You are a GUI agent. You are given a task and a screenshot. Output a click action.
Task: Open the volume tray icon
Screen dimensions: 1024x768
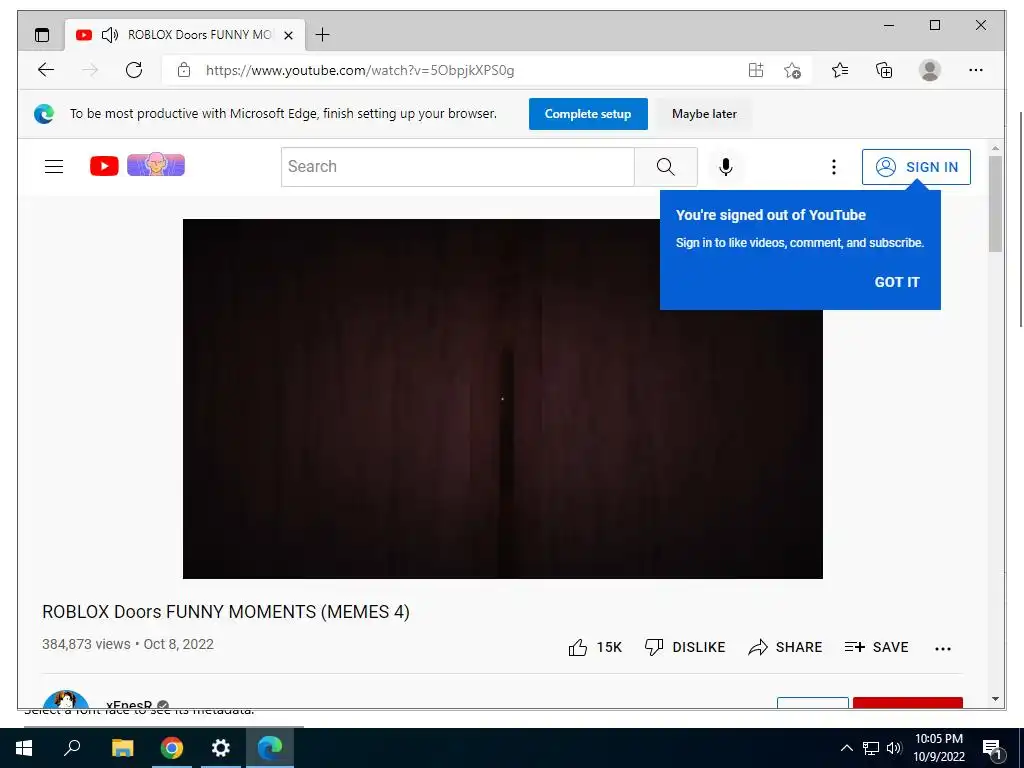point(894,748)
